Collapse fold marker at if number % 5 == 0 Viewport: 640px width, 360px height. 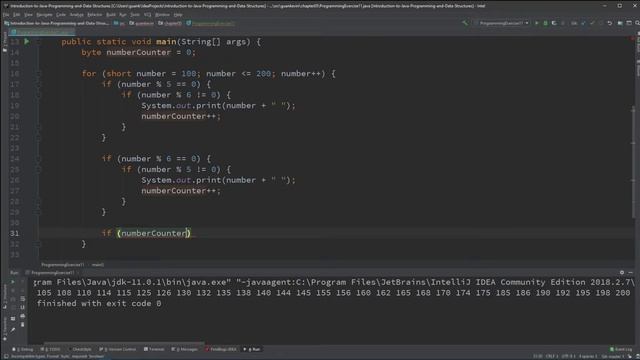[38, 84]
